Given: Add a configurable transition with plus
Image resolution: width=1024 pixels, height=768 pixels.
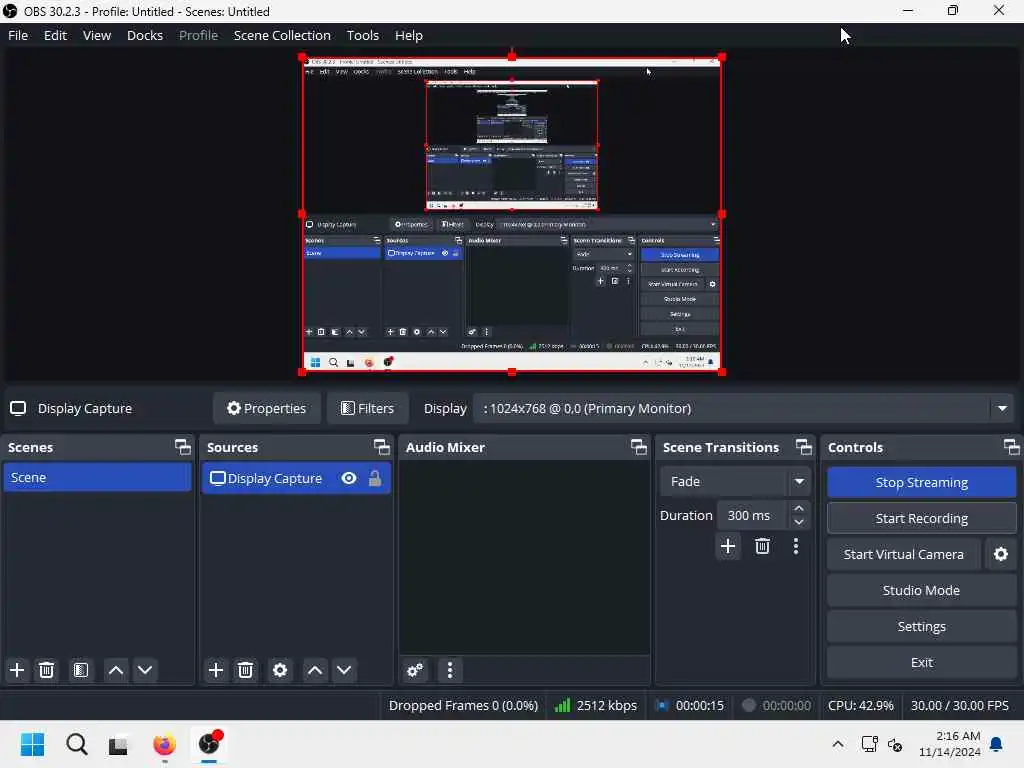Looking at the screenshot, I should [x=728, y=546].
